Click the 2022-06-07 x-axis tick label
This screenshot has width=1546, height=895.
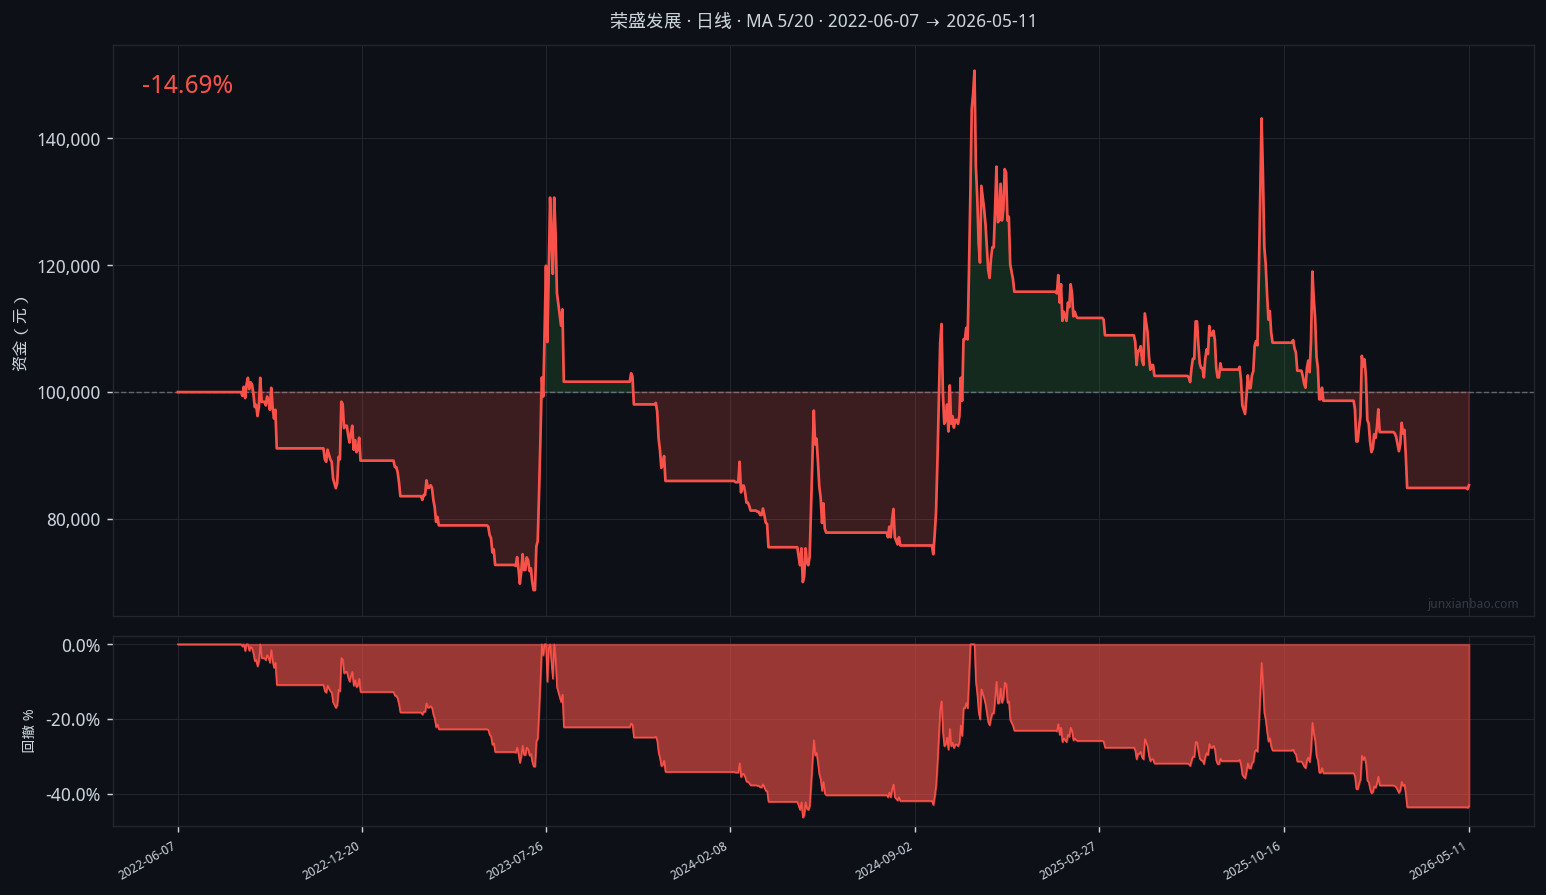pyautogui.click(x=147, y=860)
